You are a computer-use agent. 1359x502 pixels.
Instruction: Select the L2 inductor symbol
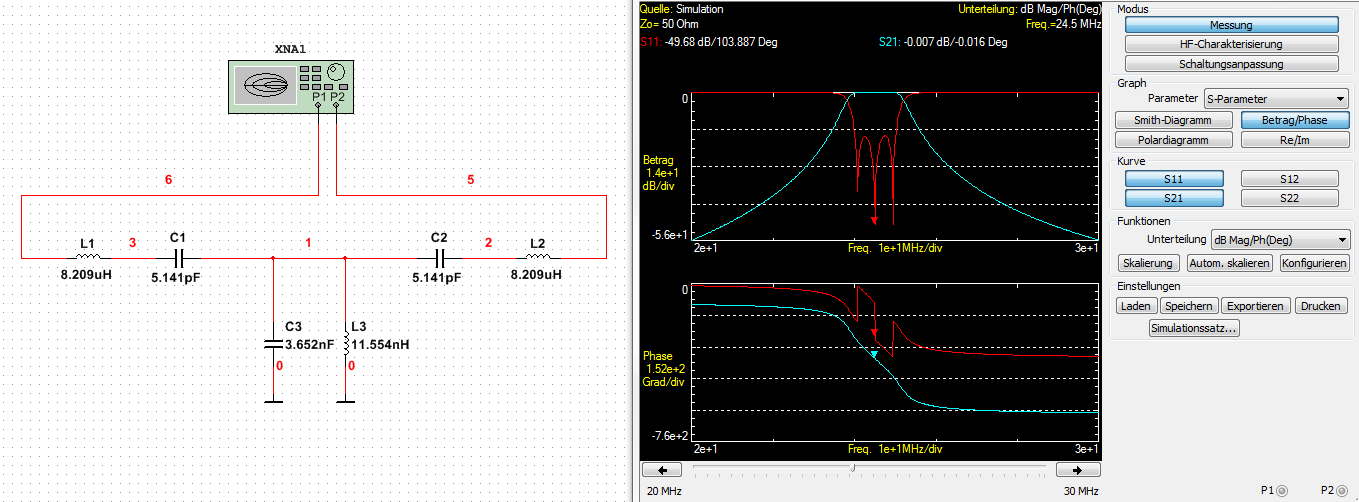click(x=537, y=257)
